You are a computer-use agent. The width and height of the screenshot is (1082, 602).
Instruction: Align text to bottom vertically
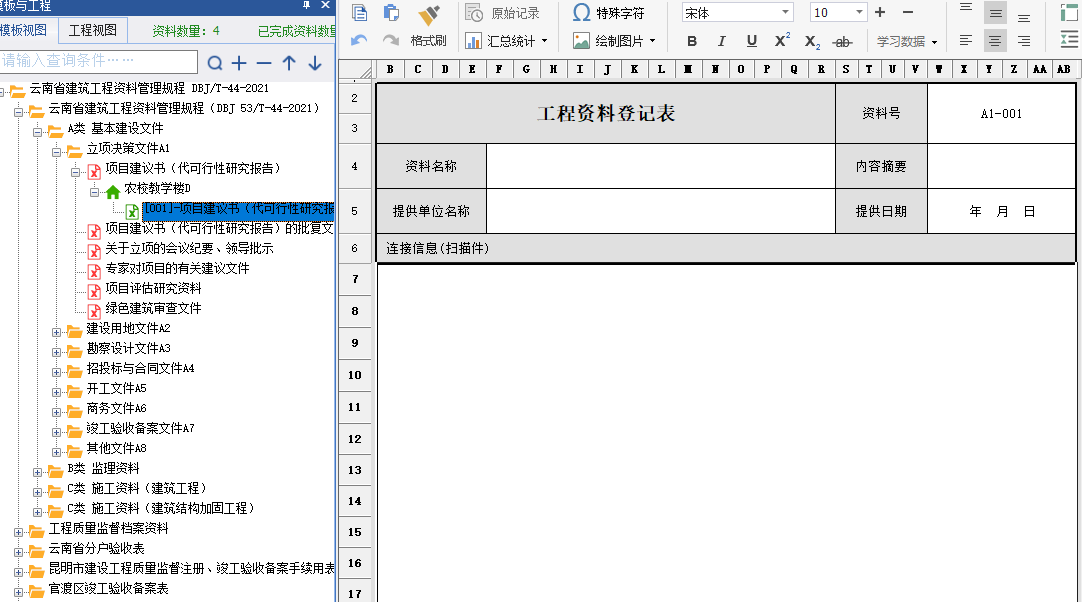pos(1024,17)
